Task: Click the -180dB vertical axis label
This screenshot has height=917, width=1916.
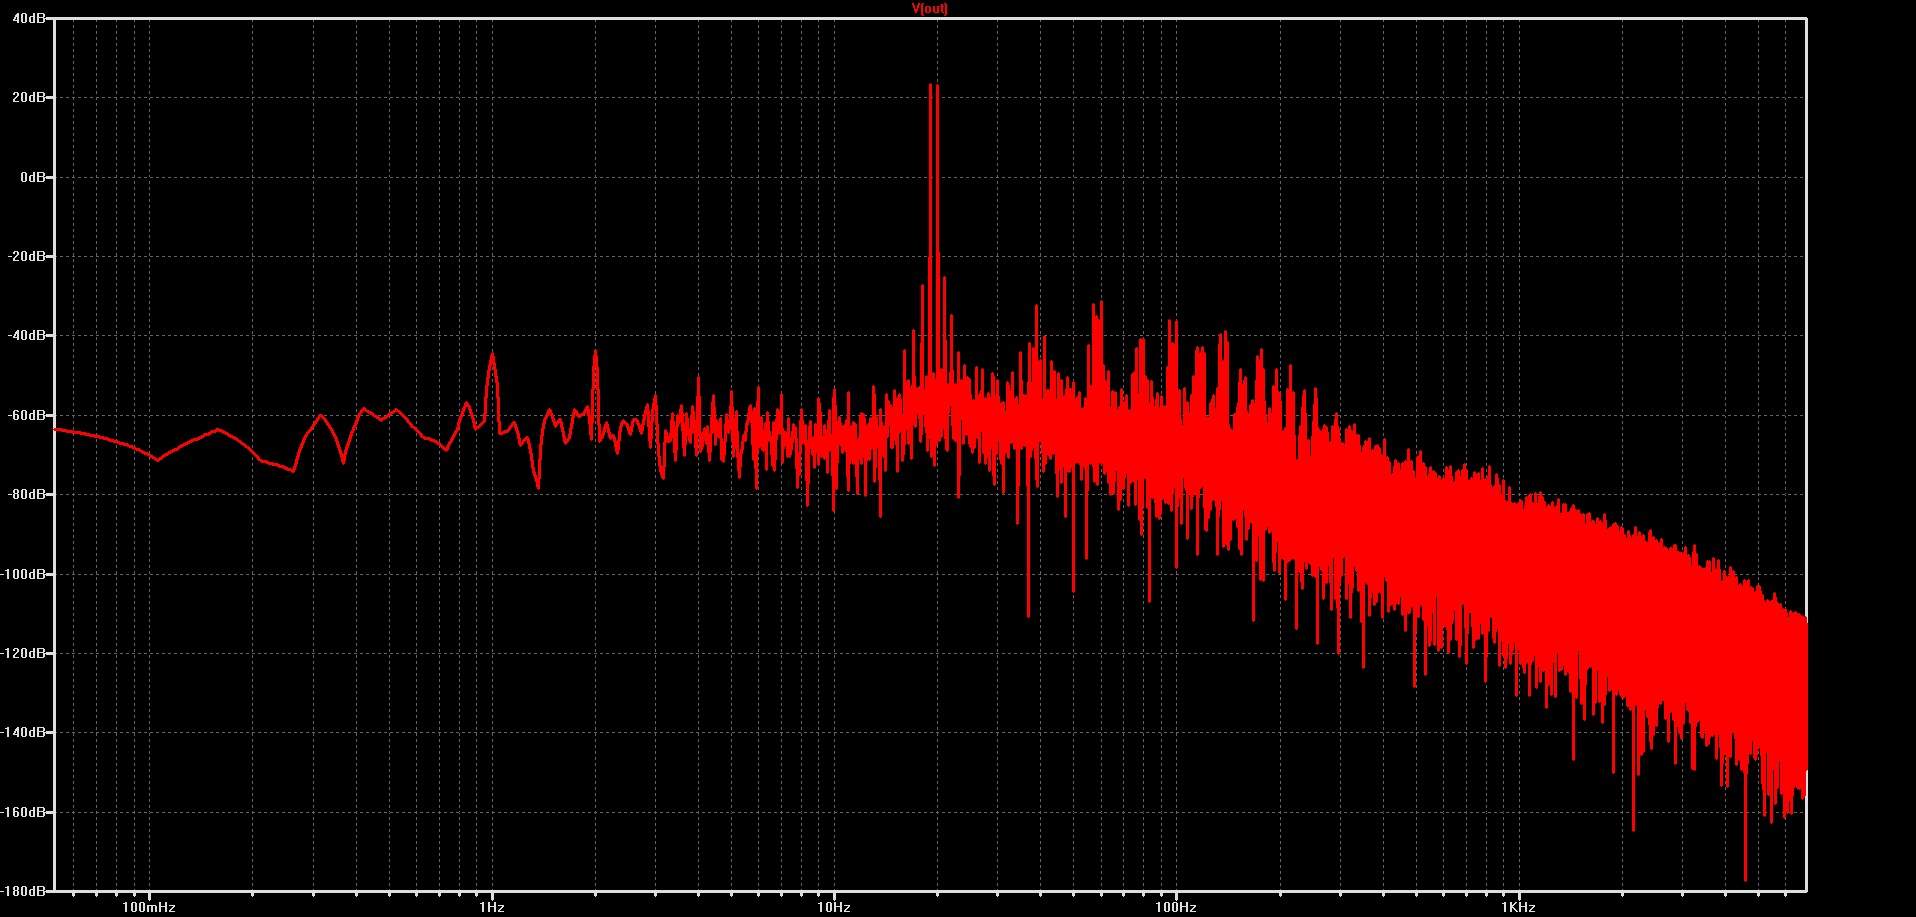Action: click(x=23, y=890)
